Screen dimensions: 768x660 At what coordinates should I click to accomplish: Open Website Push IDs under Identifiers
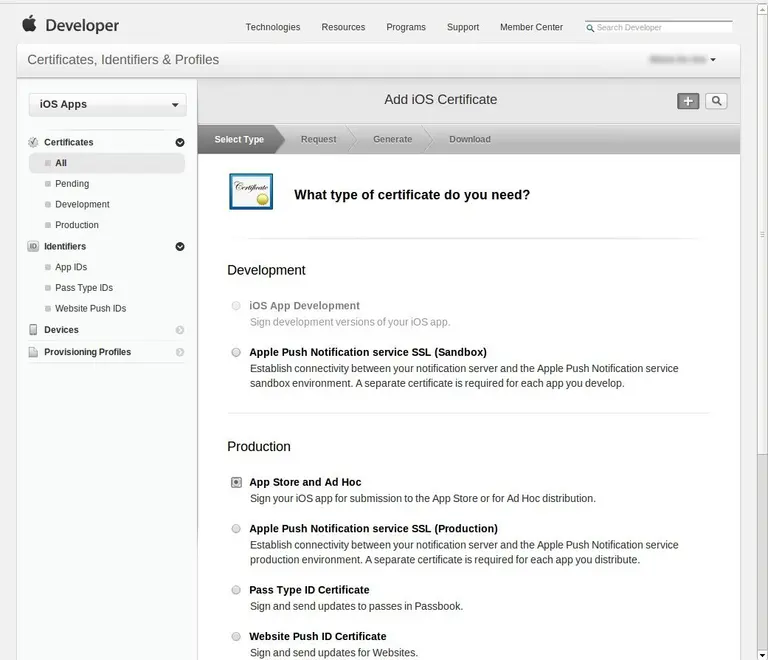tap(91, 308)
